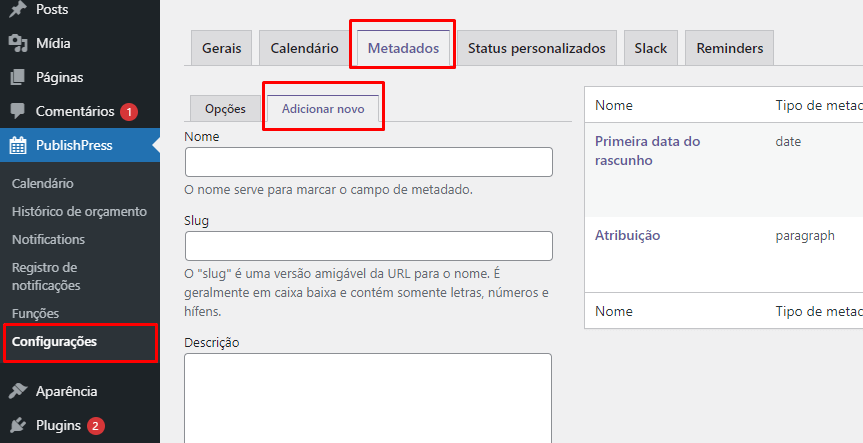
Task: Click the PublishPress calendar icon
Action: coord(18,145)
